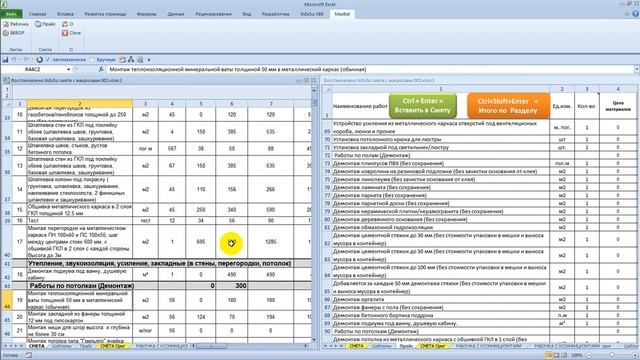The width and height of the screenshot is (640, 360).
Task: Select СМЕТА sheet tab in left window
Action: click(37, 346)
